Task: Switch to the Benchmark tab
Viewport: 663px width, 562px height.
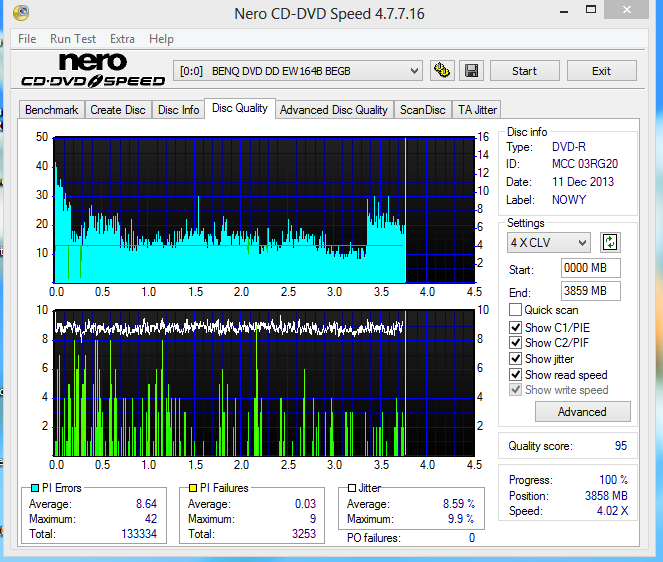Action: pyautogui.click(x=52, y=110)
